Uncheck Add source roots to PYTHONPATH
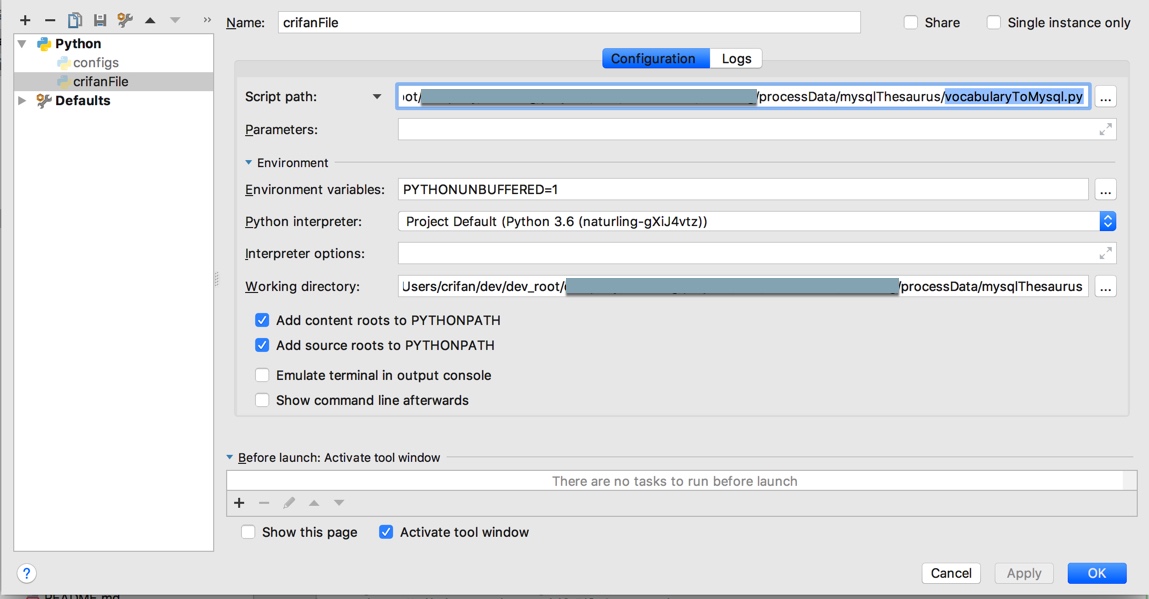The height and width of the screenshot is (599, 1149). 262,345
